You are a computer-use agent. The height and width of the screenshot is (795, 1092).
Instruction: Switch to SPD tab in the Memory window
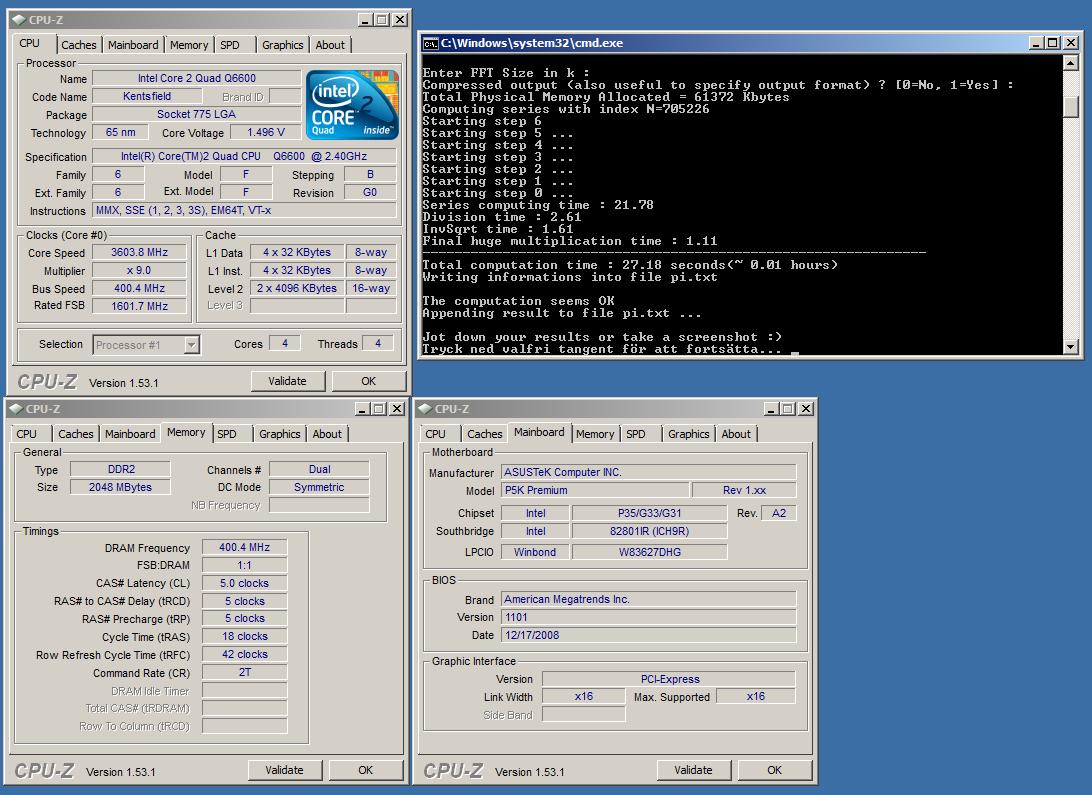click(x=227, y=434)
